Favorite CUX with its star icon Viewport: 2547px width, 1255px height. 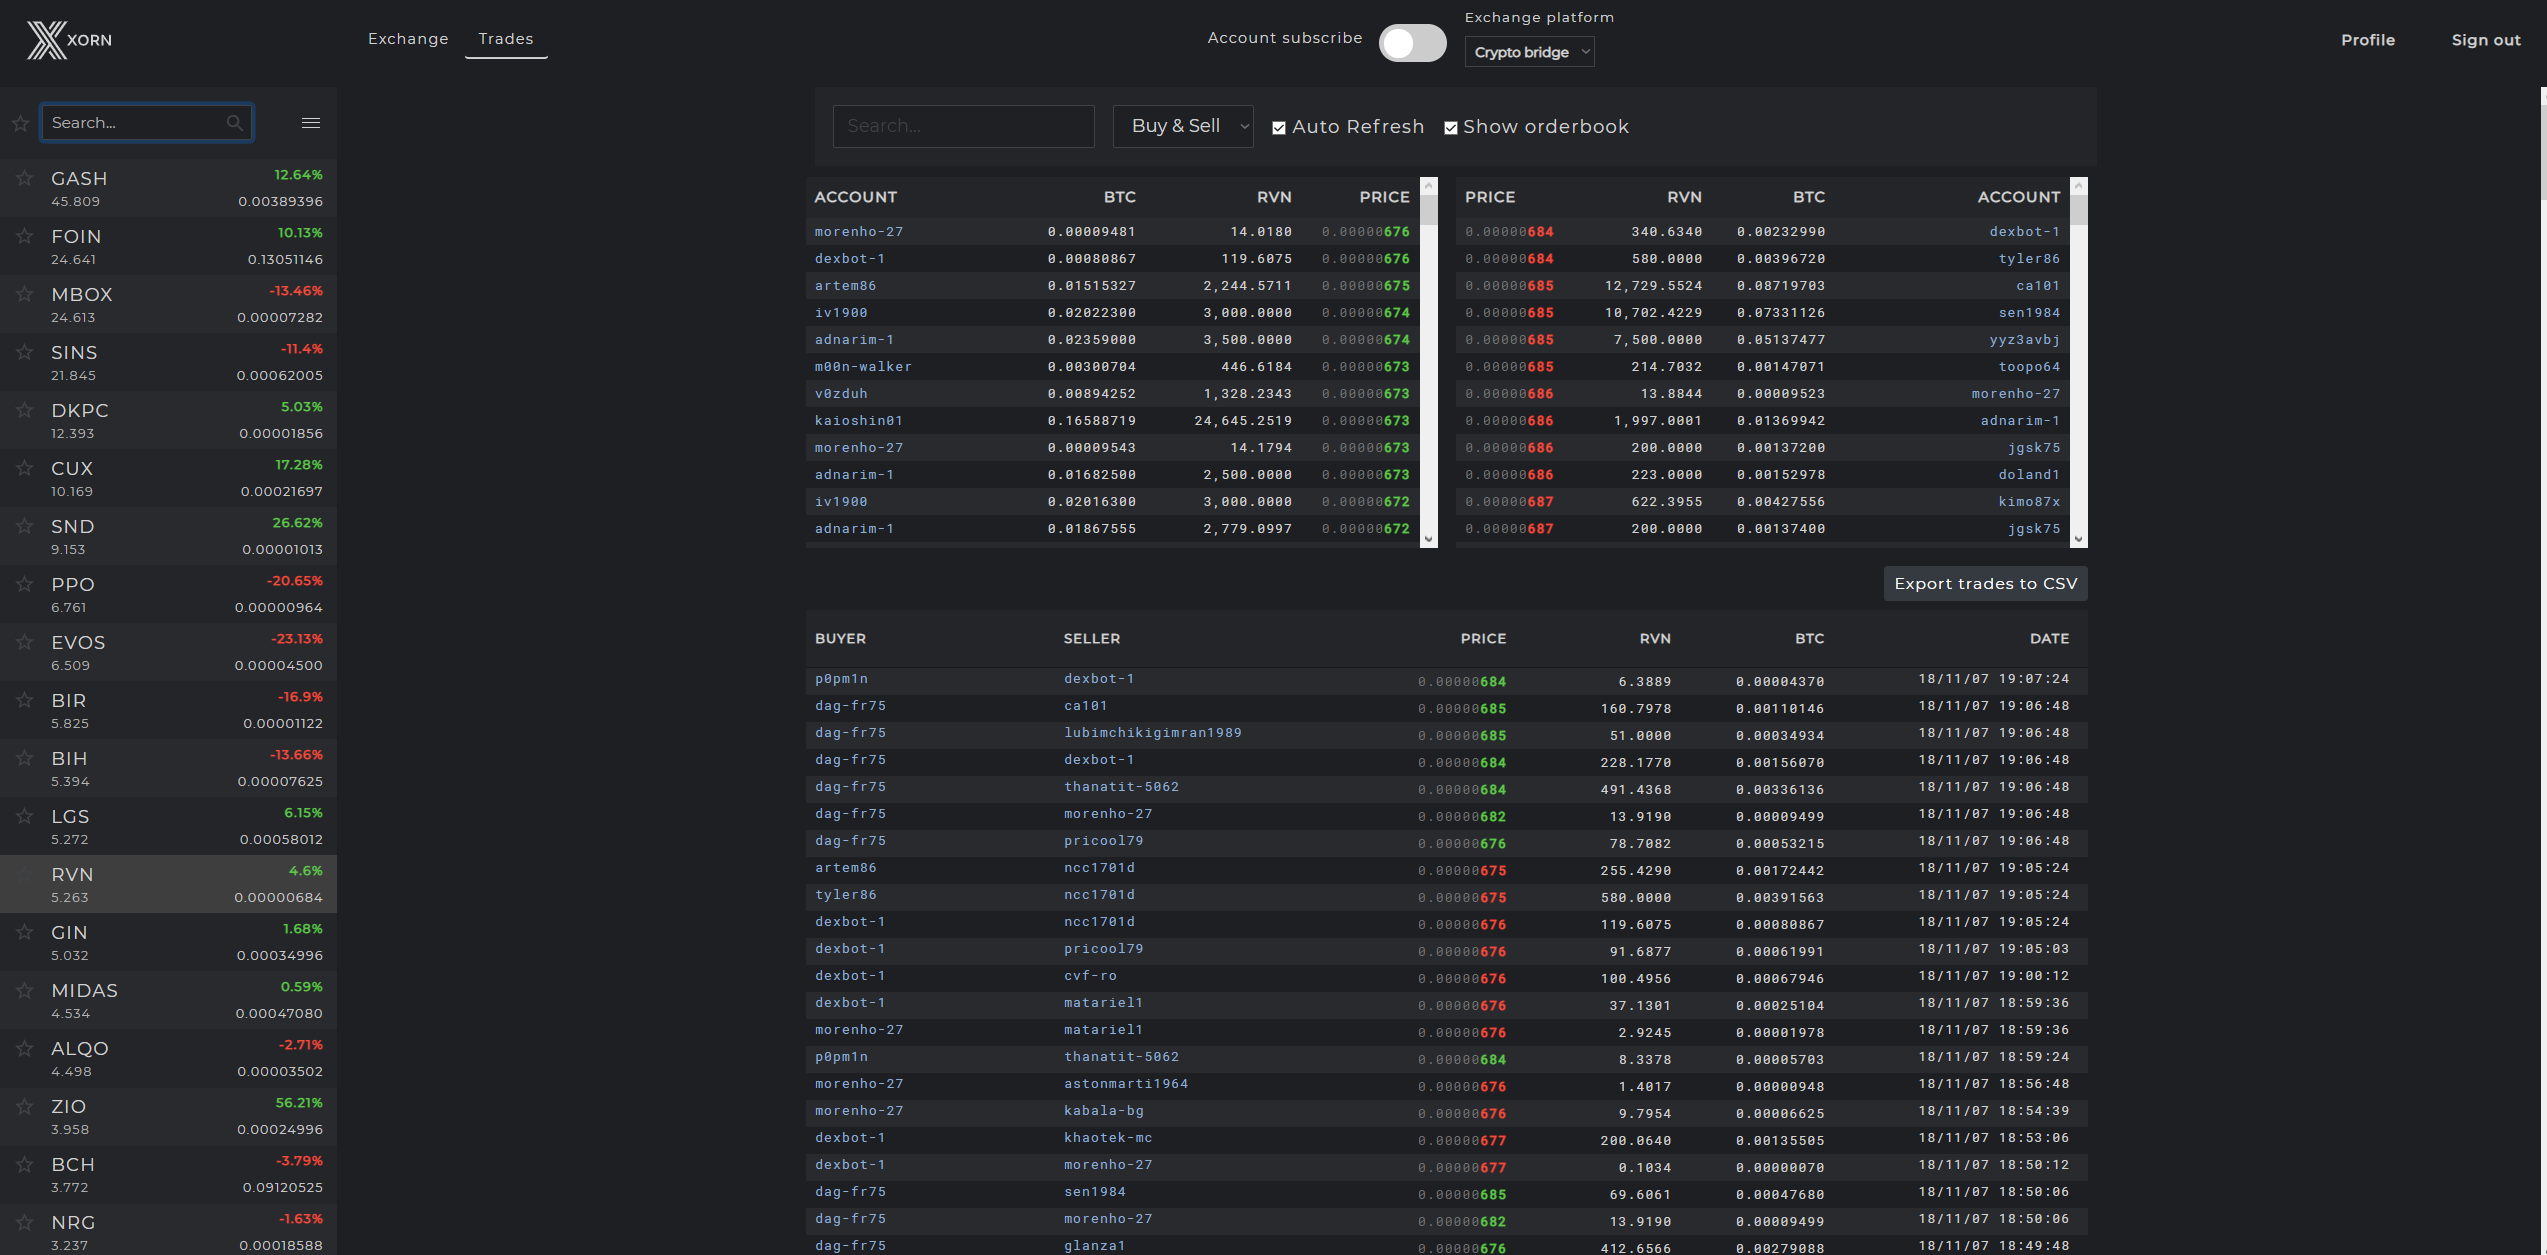point(25,468)
